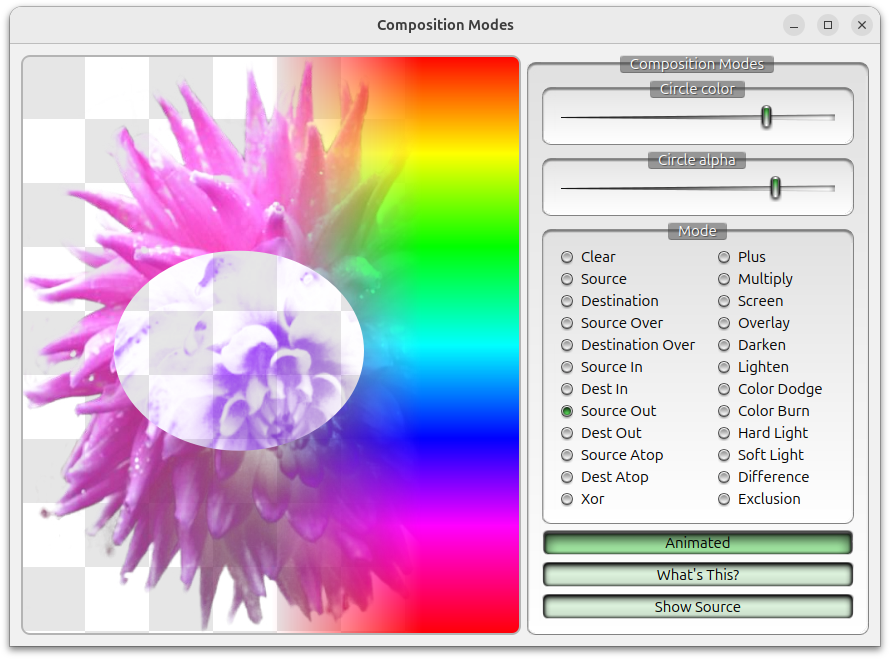Select the Clear composition mode
The width and height of the screenshot is (890, 659).
click(567, 257)
